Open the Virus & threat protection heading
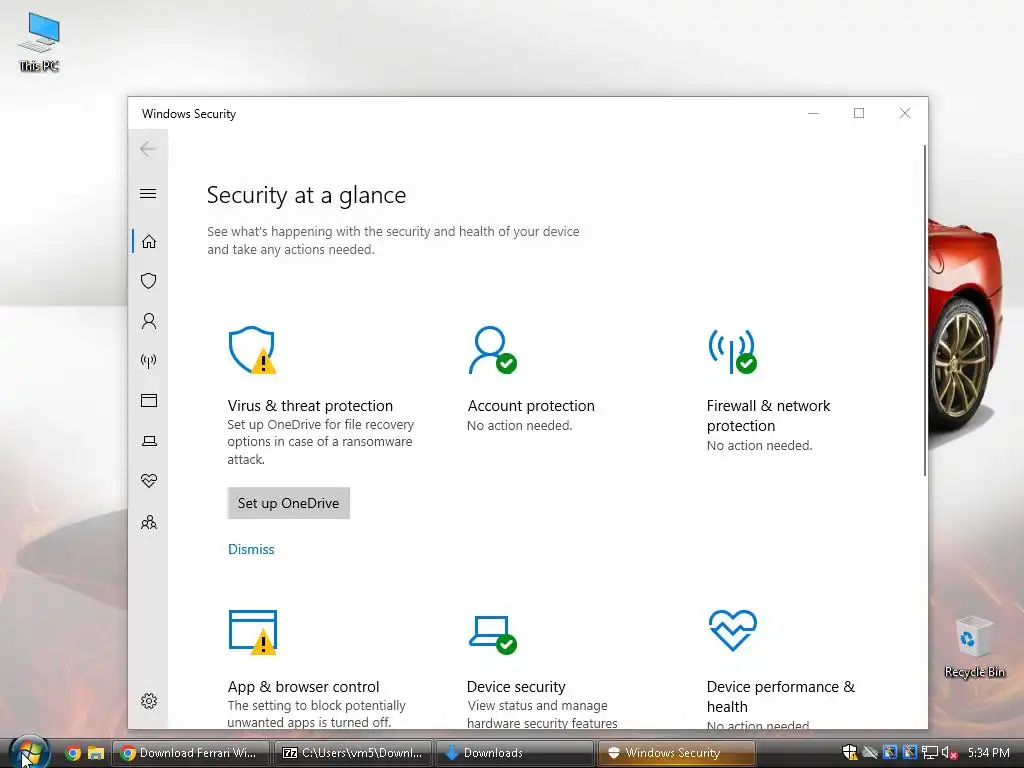The height and width of the screenshot is (768, 1024). tap(310, 406)
